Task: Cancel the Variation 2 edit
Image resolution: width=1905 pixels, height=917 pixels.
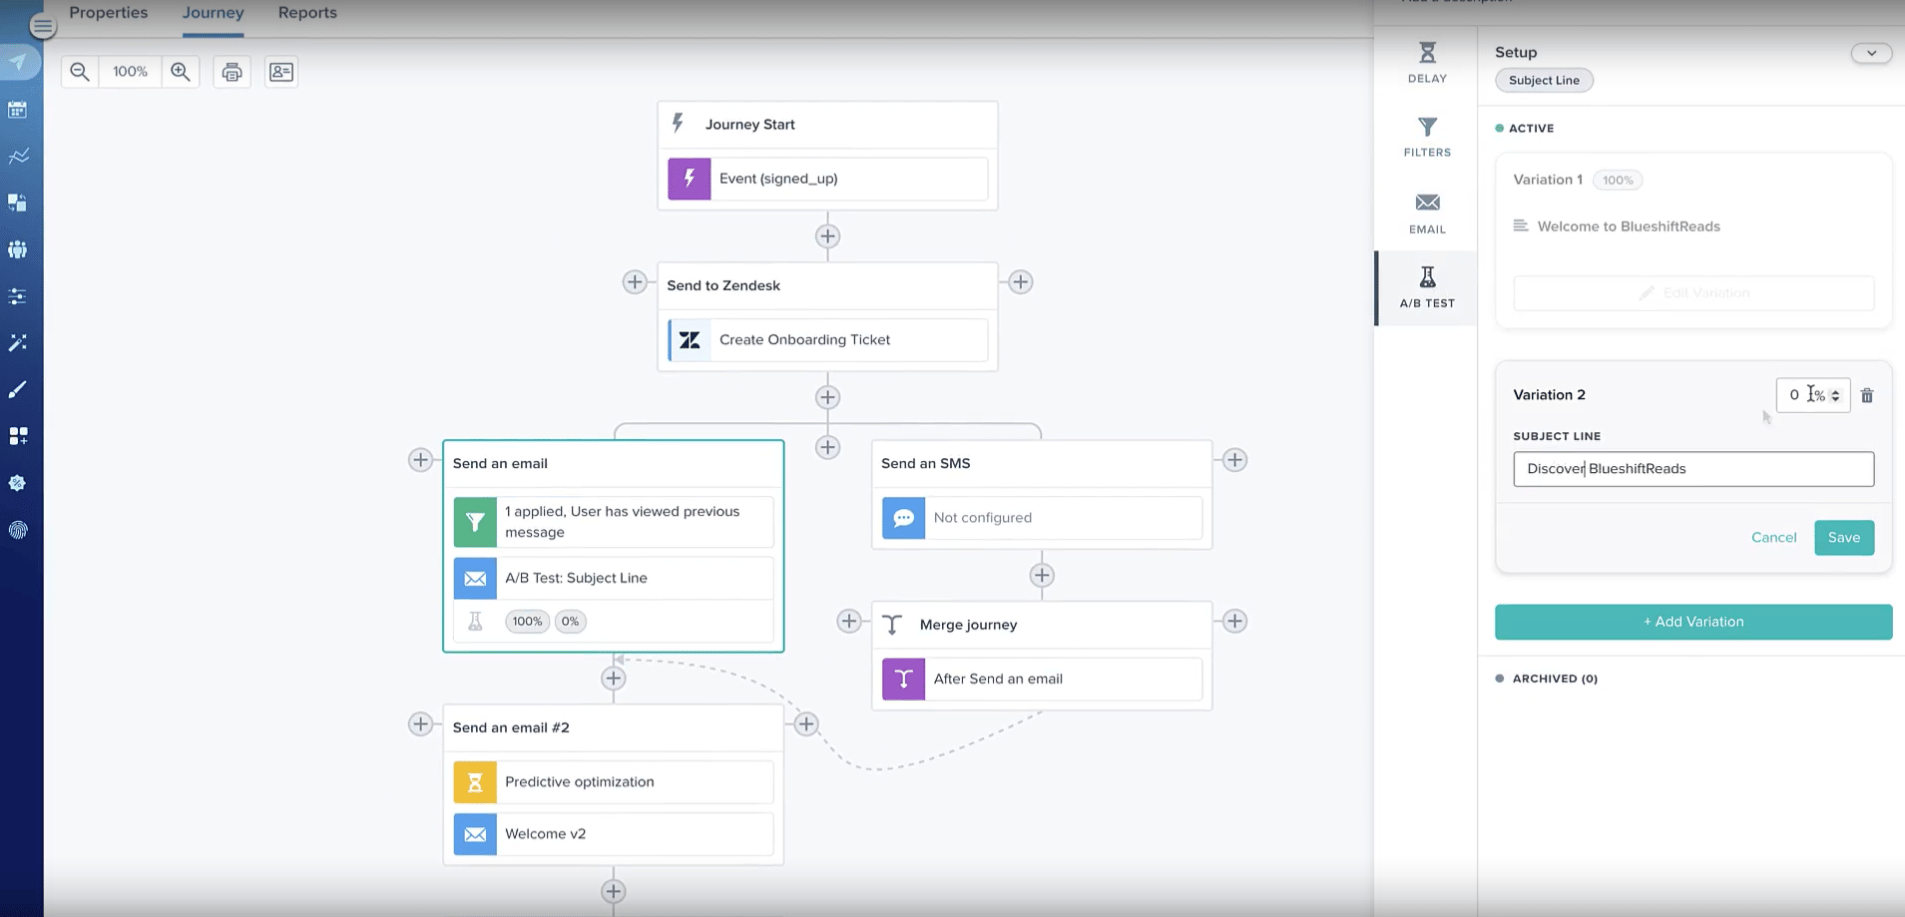Action: [1774, 538]
